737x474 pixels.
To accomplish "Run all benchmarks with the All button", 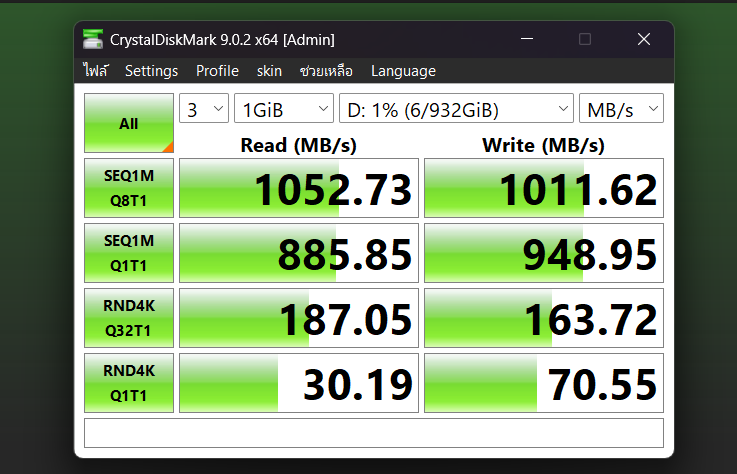I will tap(129, 124).
